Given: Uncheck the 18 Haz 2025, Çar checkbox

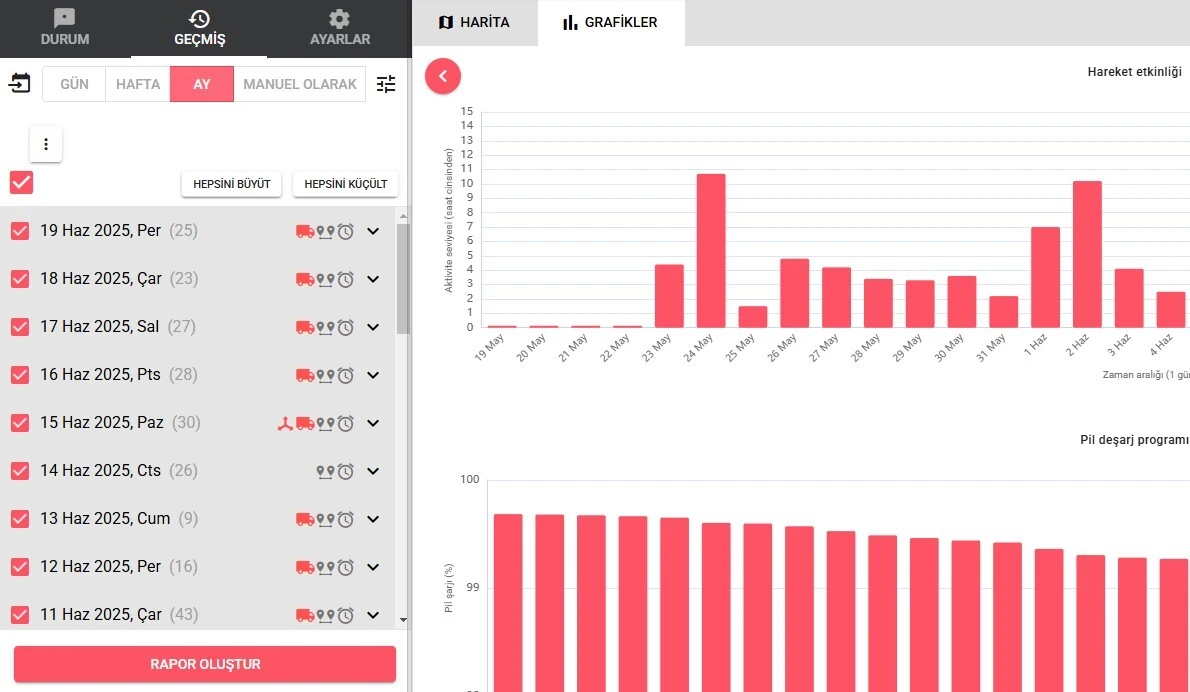Looking at the screenshot, I should click(x=20, y=278).
